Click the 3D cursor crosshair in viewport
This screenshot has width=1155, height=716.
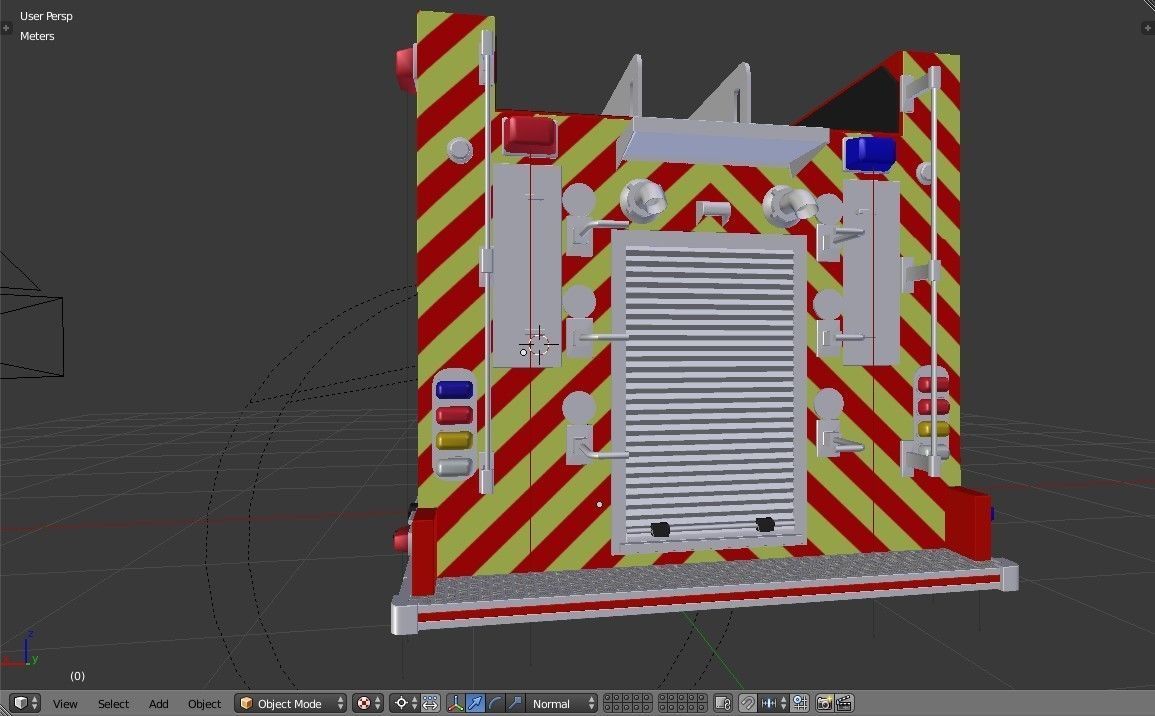point(538,344)
